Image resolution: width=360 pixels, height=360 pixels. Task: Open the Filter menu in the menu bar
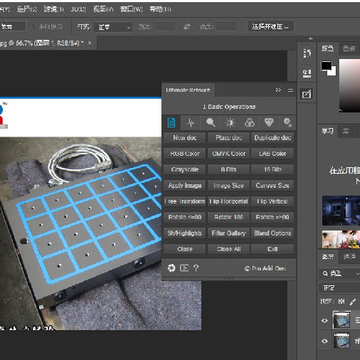pos(53,9)
